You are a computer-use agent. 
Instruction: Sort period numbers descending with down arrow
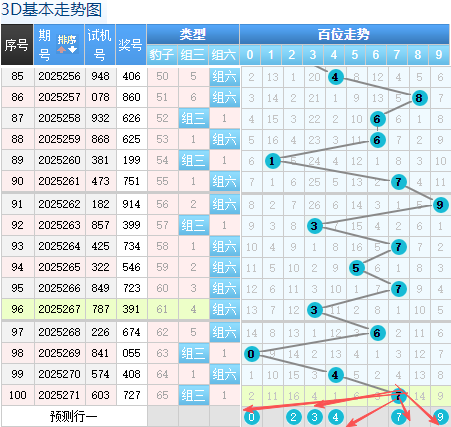pyautogui.click(x=73, y=50)
